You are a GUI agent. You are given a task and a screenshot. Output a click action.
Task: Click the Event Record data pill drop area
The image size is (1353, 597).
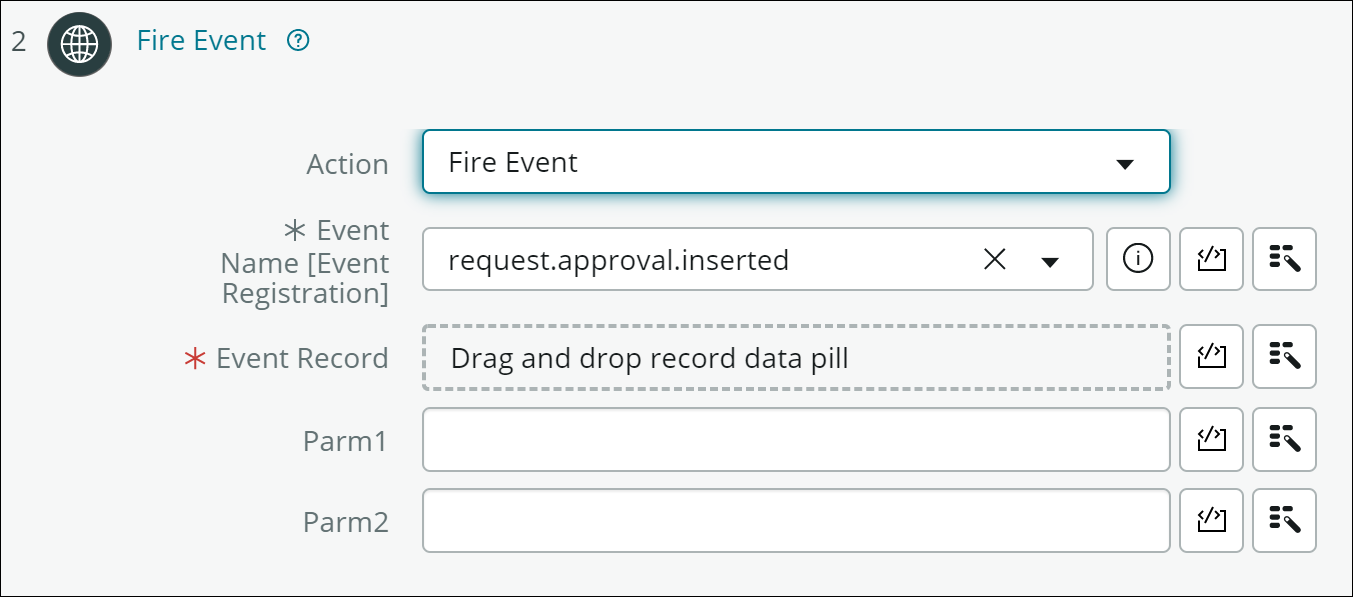coord(796,357)
